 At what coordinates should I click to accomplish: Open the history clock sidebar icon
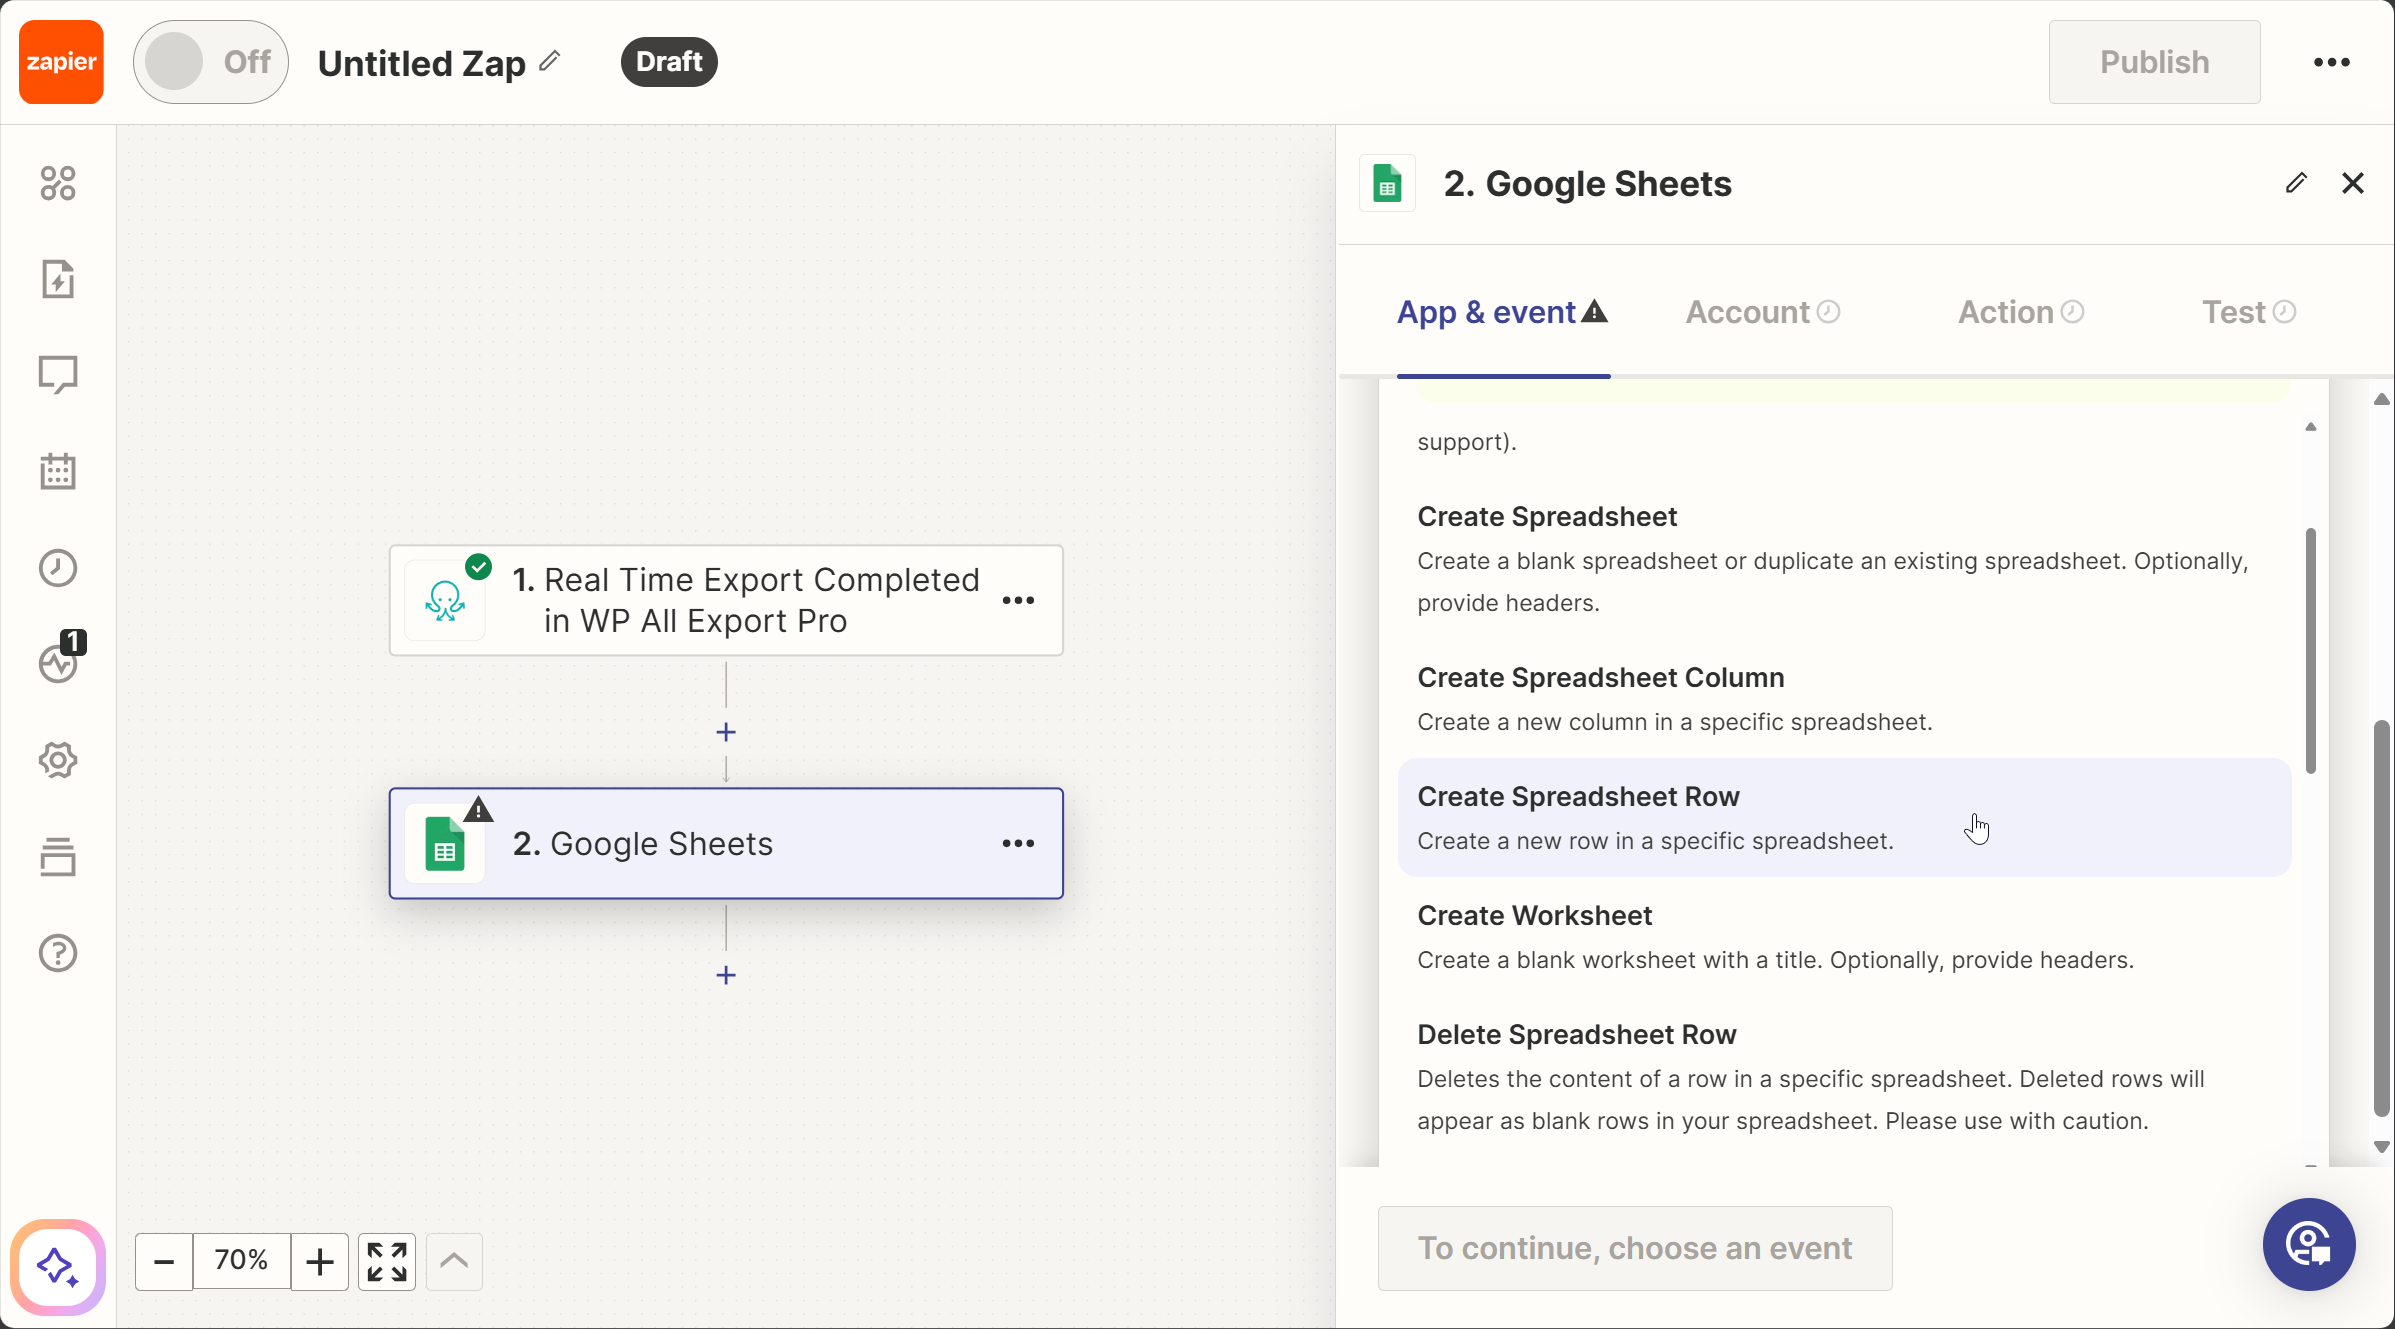pyautogui.click(x=58, y=567)
